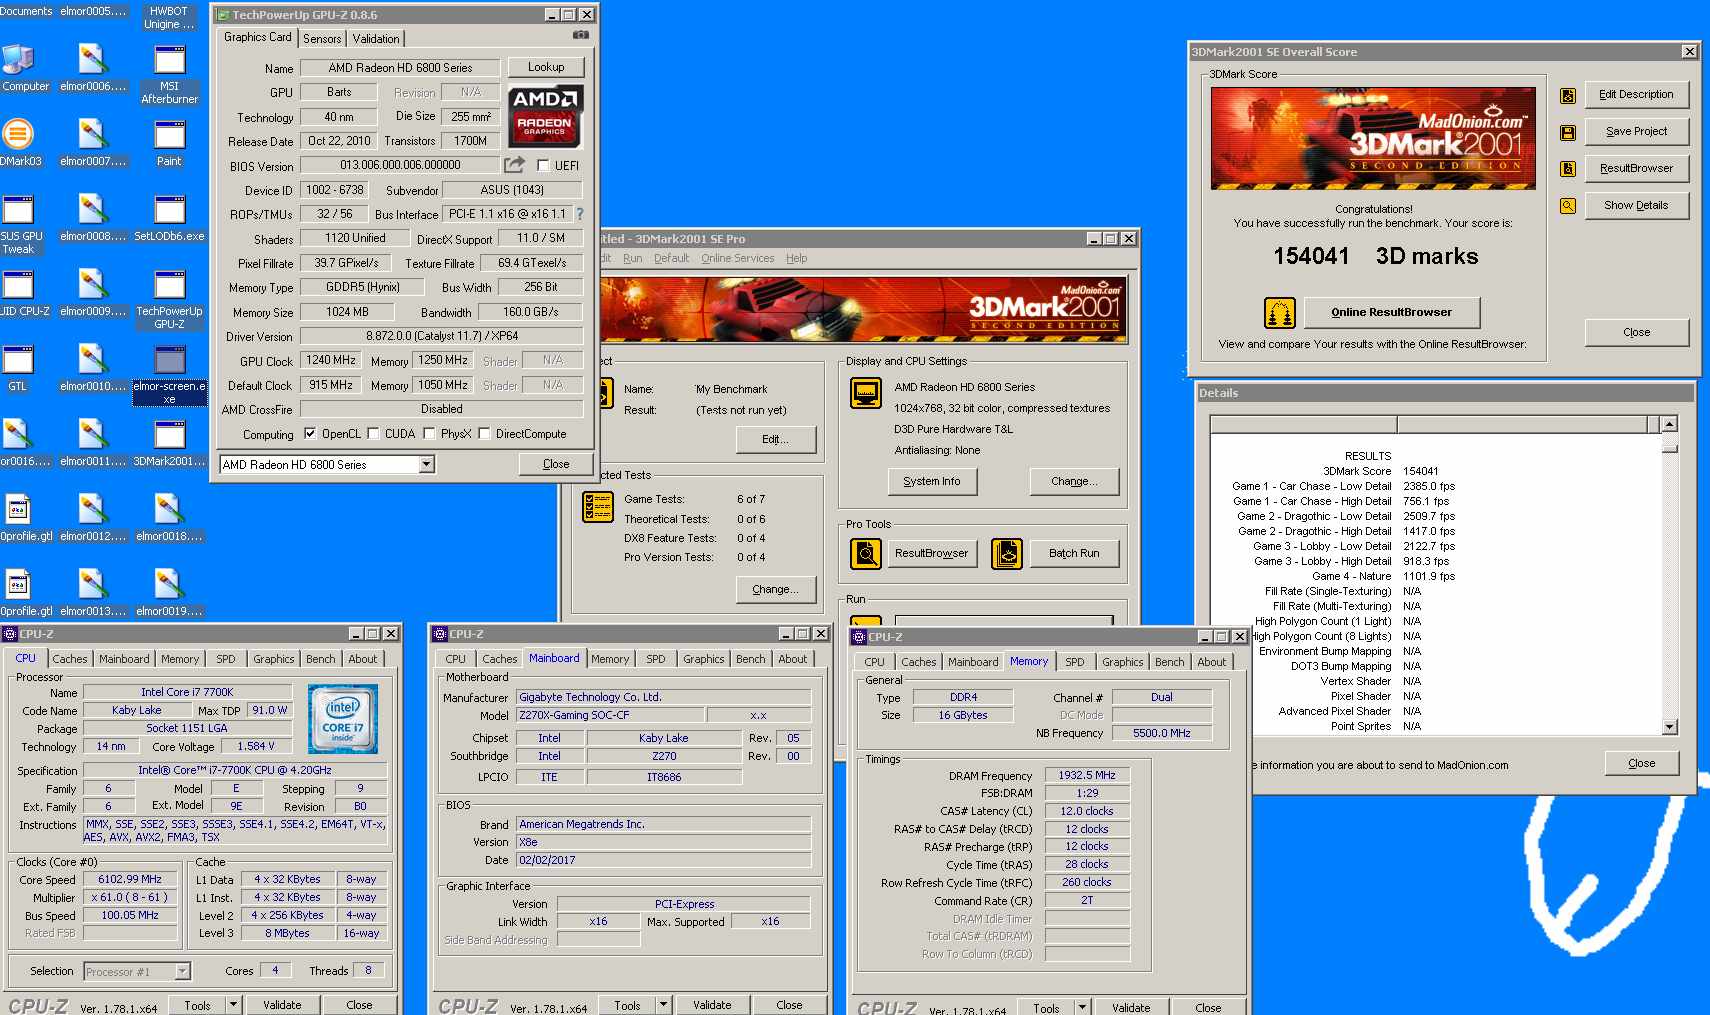This screenshot has height=1015, width=1710.
Task: Open the Paint desktop icon
Action: 169,143
